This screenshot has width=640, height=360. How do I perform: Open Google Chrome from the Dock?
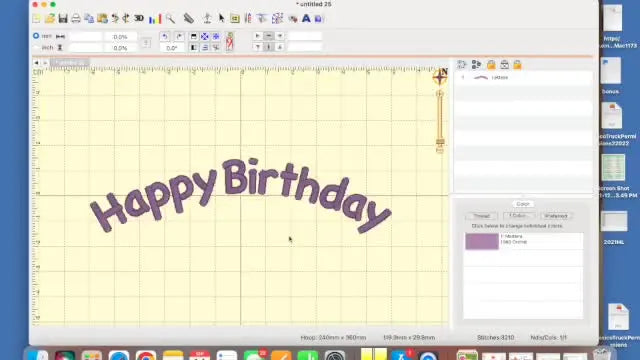click(146, 356)
